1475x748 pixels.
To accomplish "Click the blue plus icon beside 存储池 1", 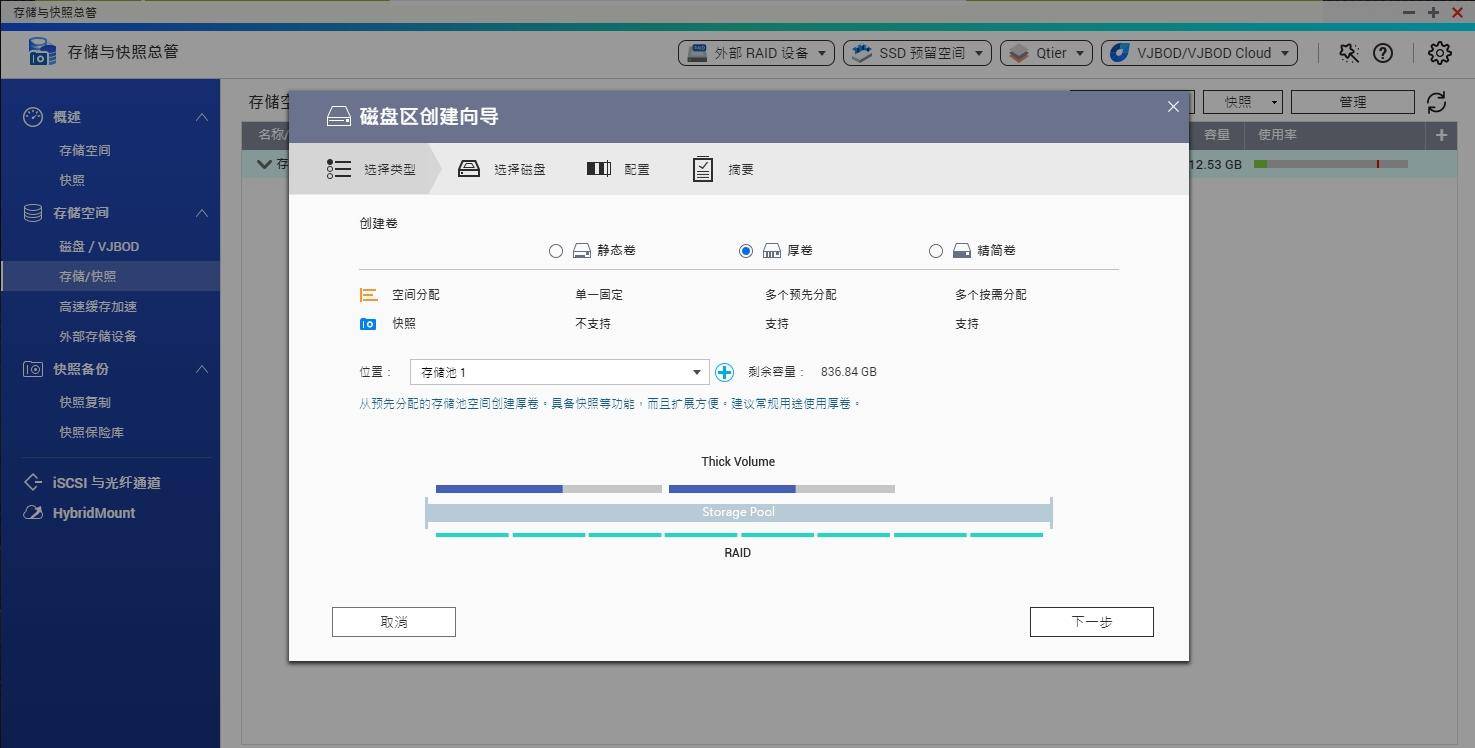I will click(x=723, y=371).
